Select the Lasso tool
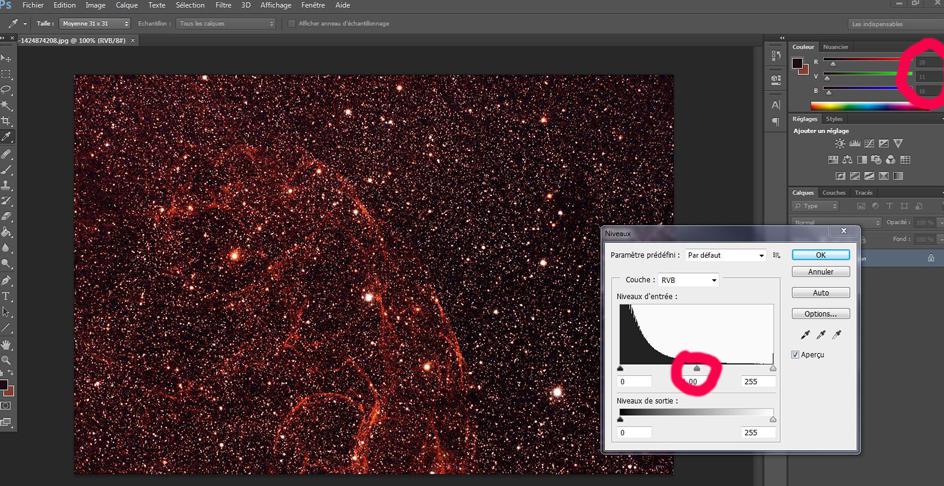 pyautogui.click(x=7, y=90)
